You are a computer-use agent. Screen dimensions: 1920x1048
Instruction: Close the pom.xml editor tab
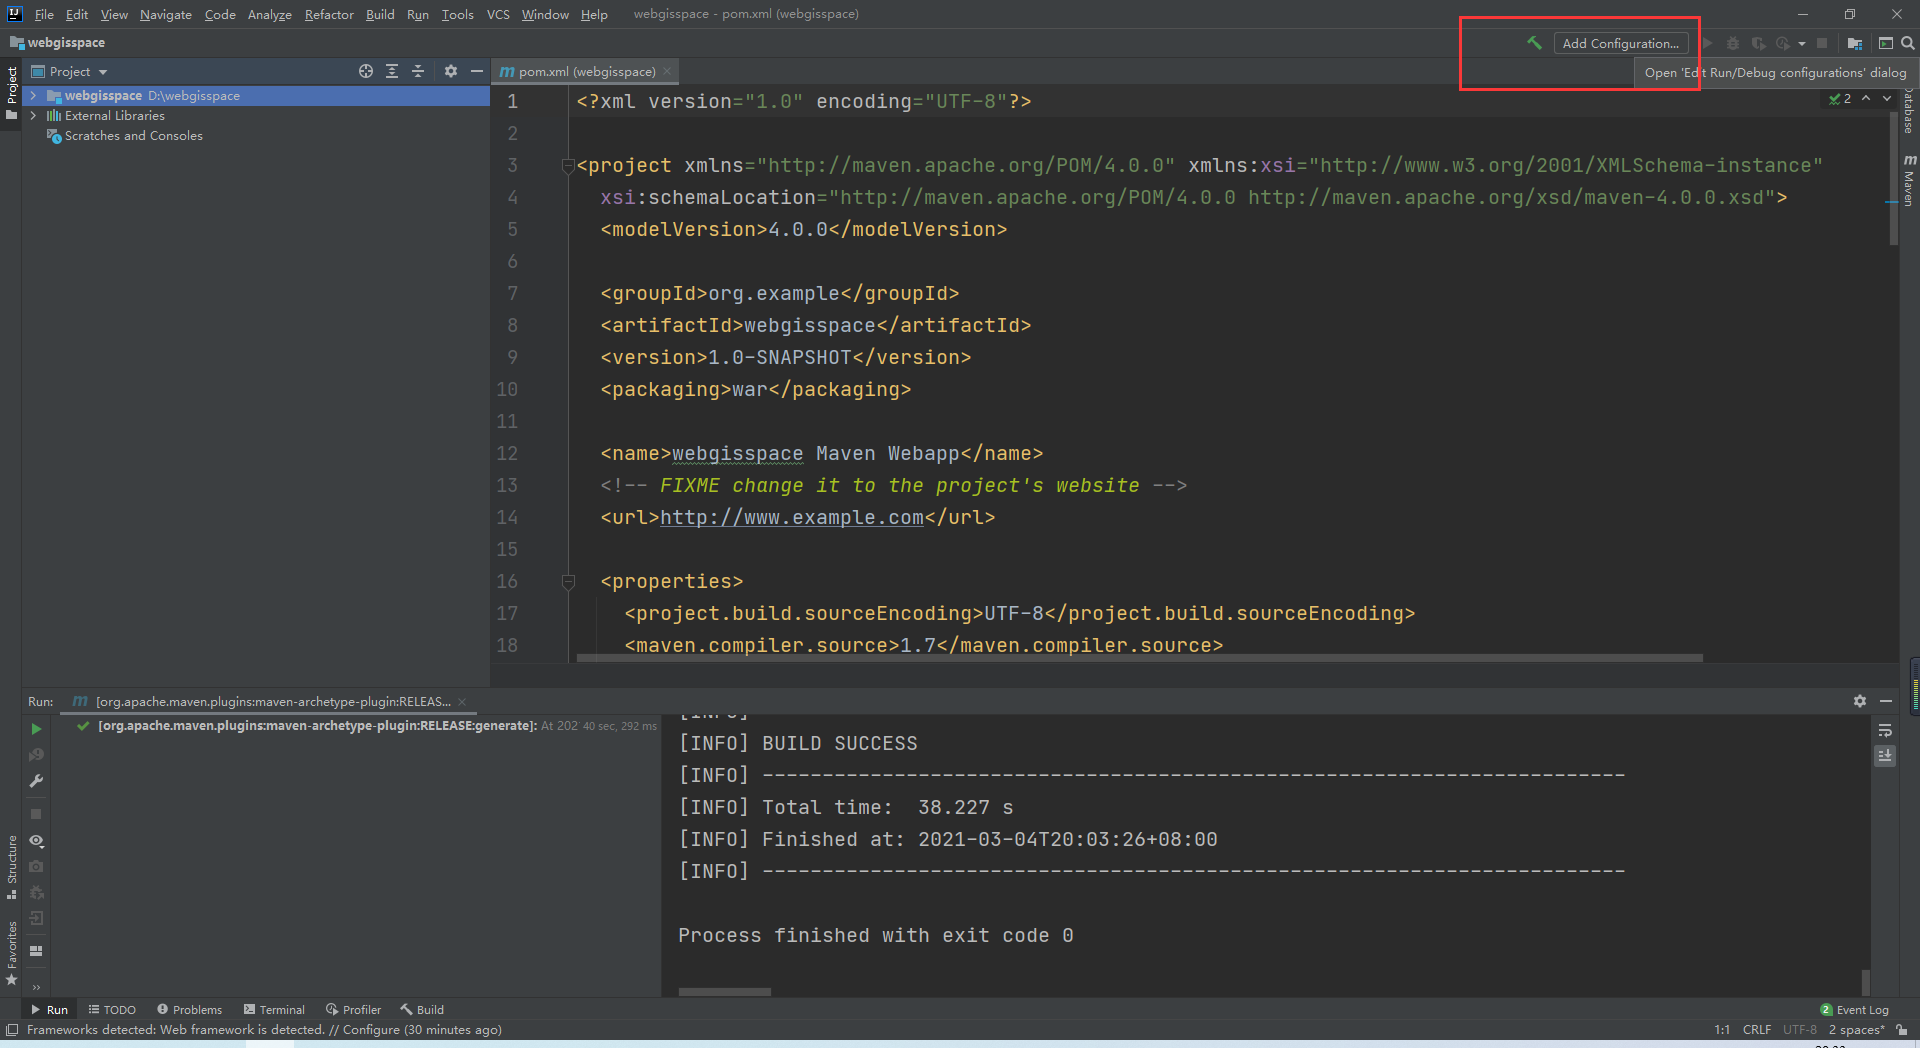click(667, 71)
